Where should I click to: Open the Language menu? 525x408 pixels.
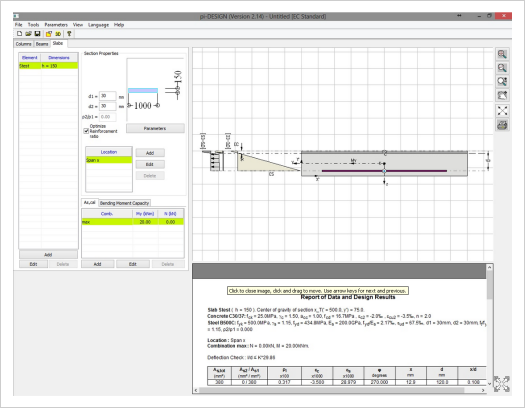pos(98,25)
